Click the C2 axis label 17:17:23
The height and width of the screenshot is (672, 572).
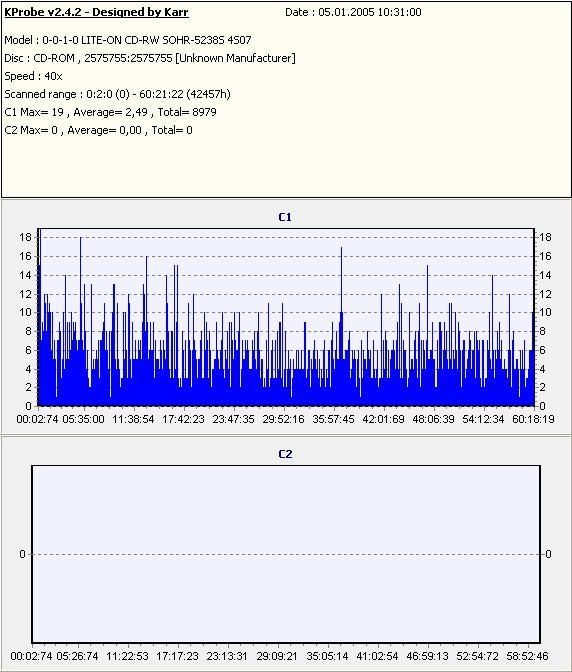click(177, 656)
